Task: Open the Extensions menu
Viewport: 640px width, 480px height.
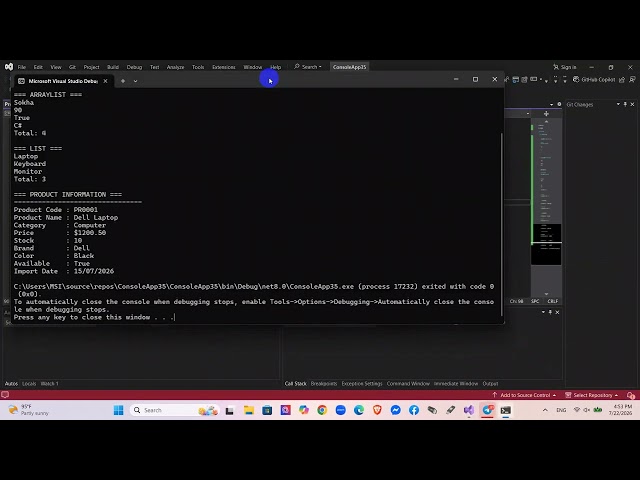Action: [x=224, y=67]
